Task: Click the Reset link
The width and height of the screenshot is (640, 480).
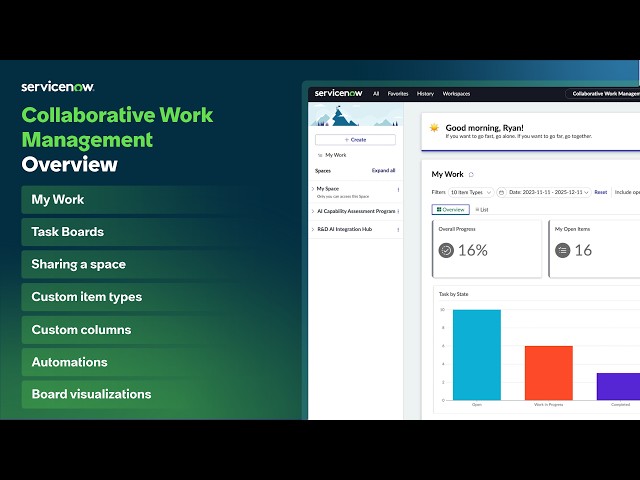Action: [x=600, y=192]
